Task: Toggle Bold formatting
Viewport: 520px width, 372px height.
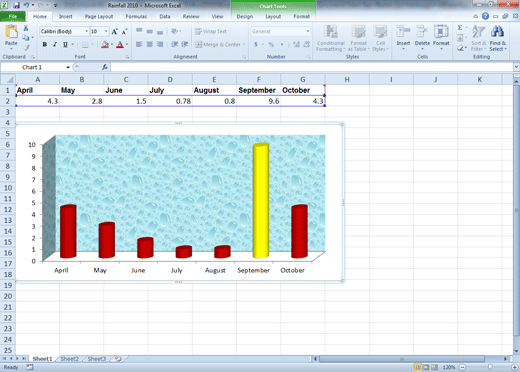Action: pyautogui.click(x=45, y=44)
